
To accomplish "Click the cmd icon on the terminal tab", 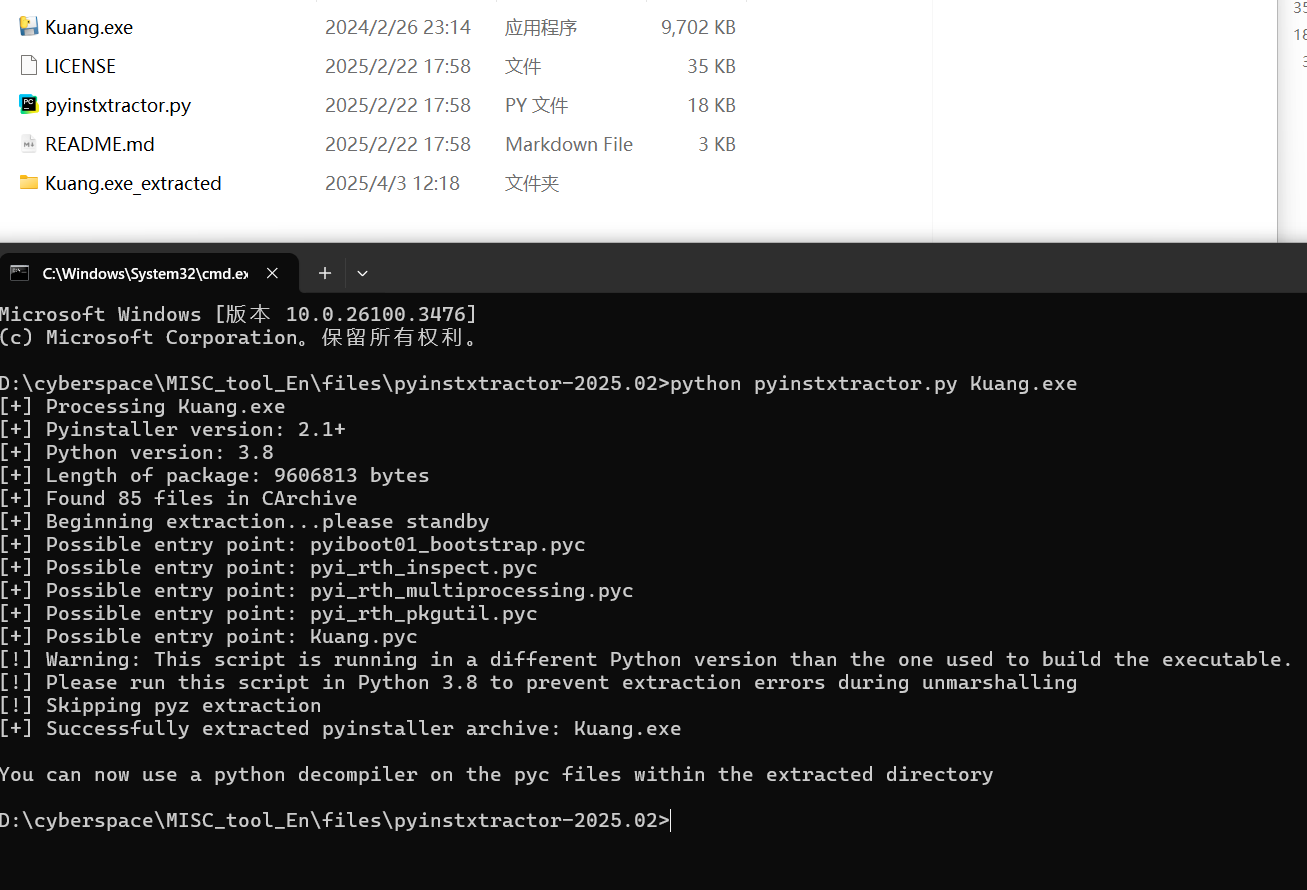I will (x=19, y=273).
